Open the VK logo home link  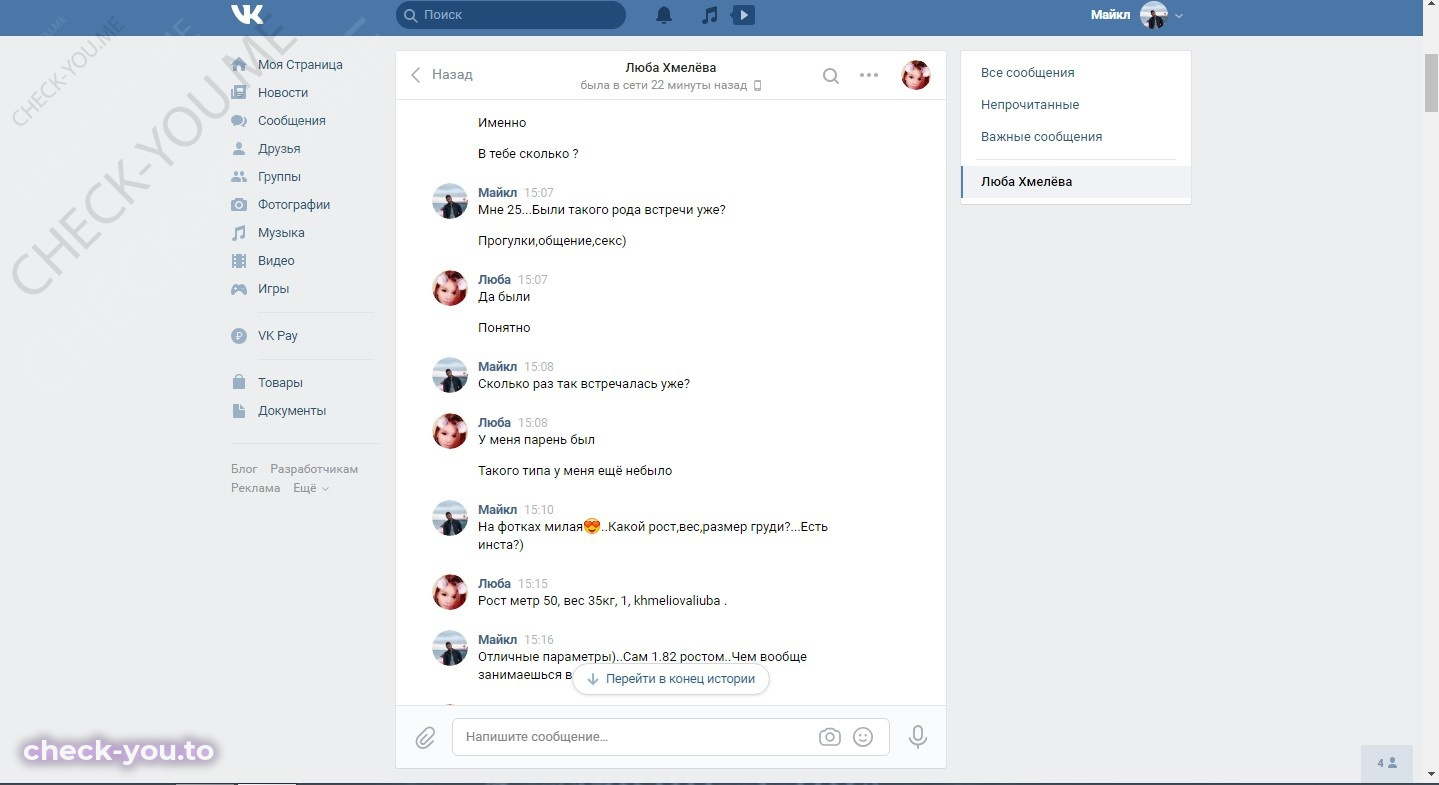click(247, 14)
